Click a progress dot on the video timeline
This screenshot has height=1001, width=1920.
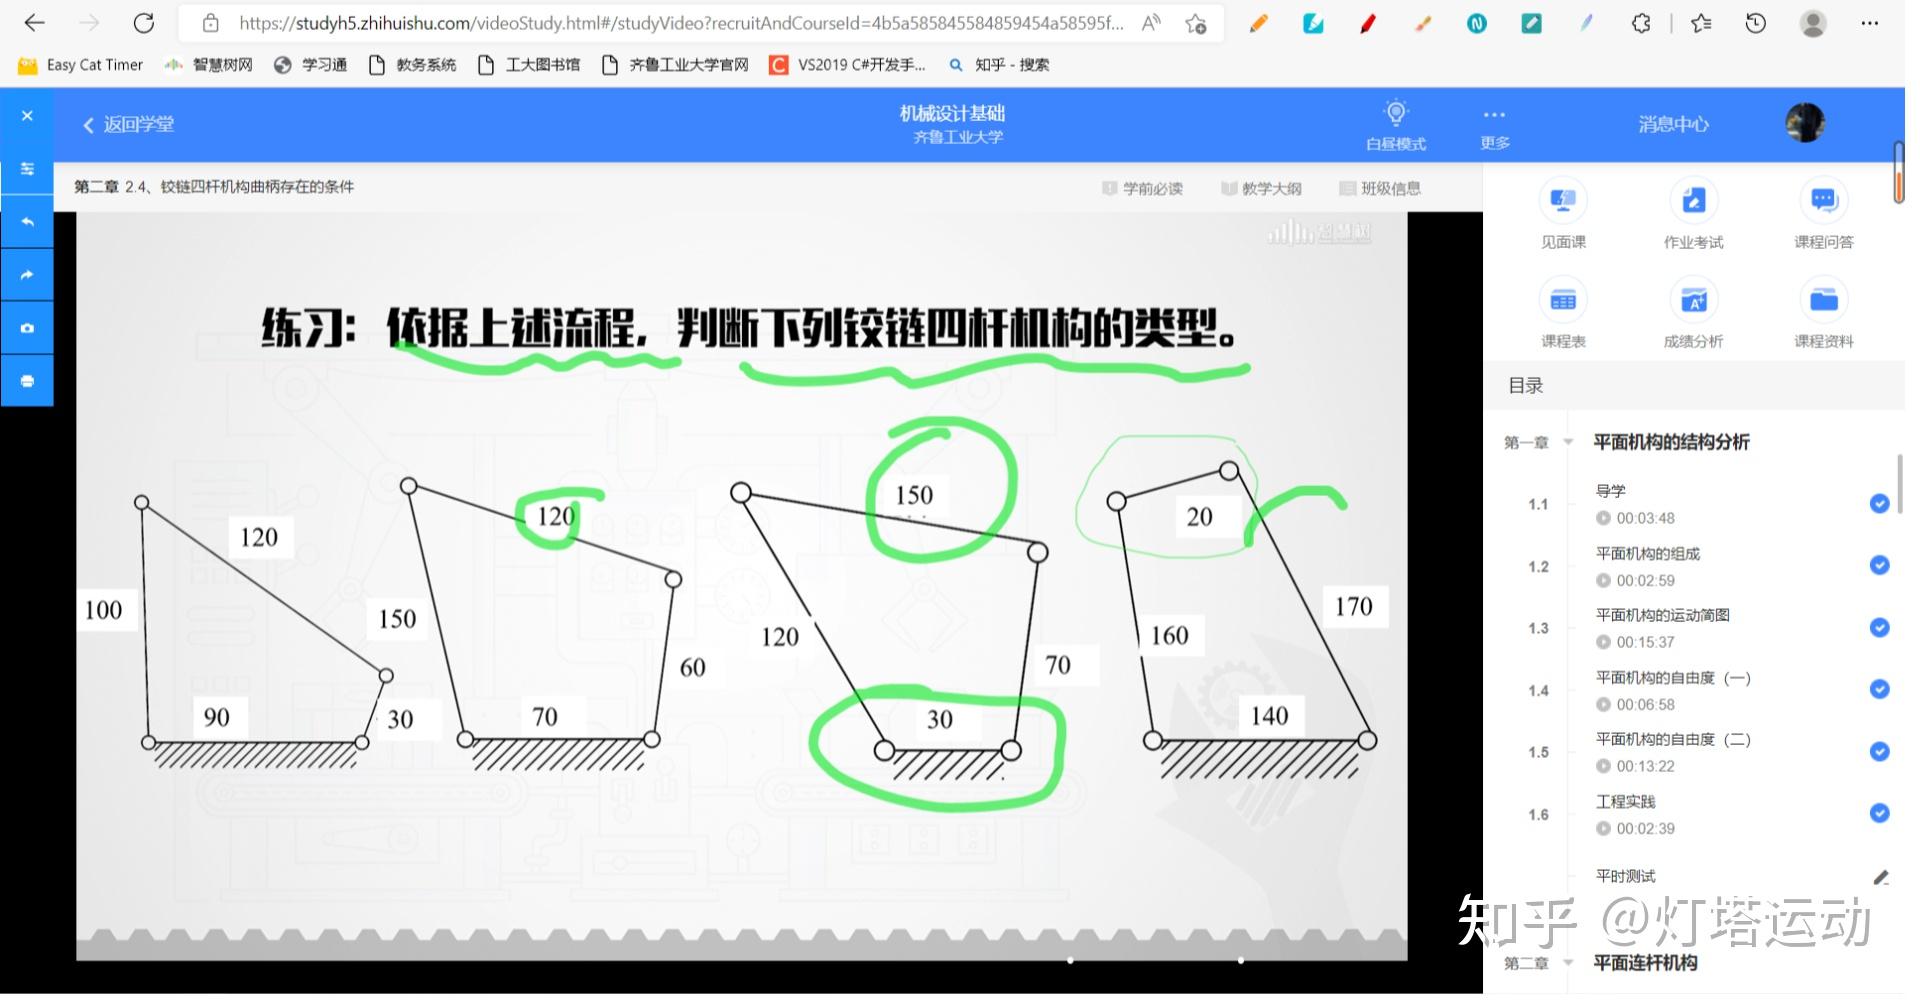tap(1070, 961)
